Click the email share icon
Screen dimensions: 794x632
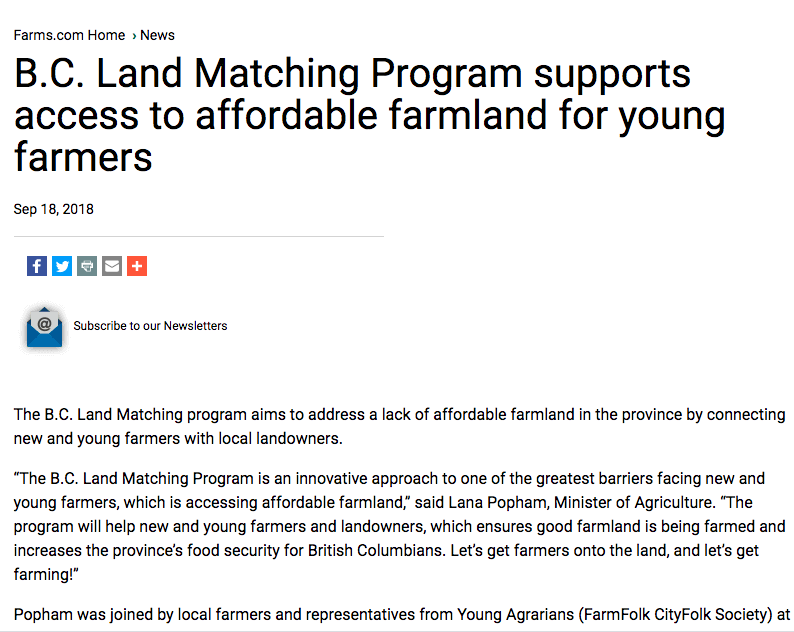[112, 266]
